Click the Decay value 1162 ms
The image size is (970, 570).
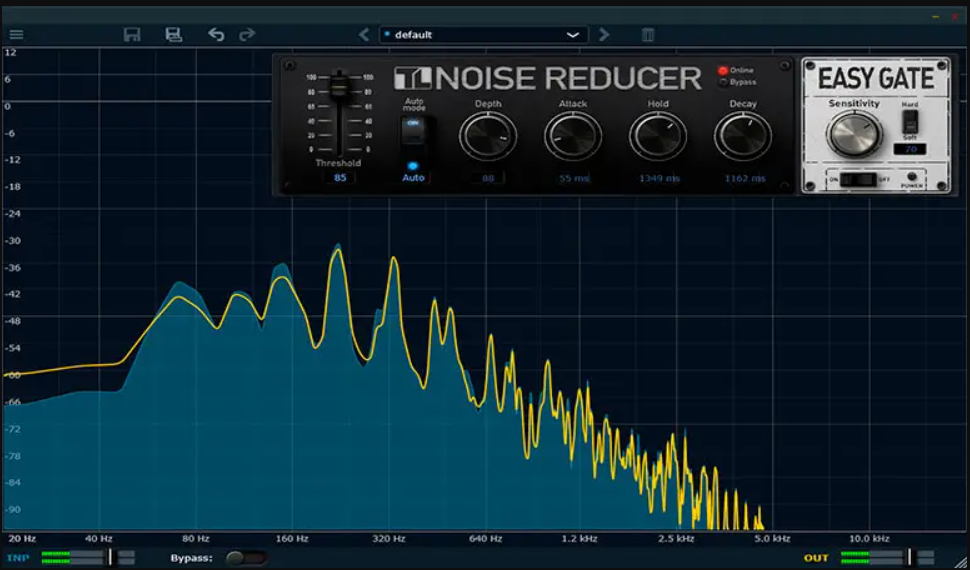(x=745, y=178)
